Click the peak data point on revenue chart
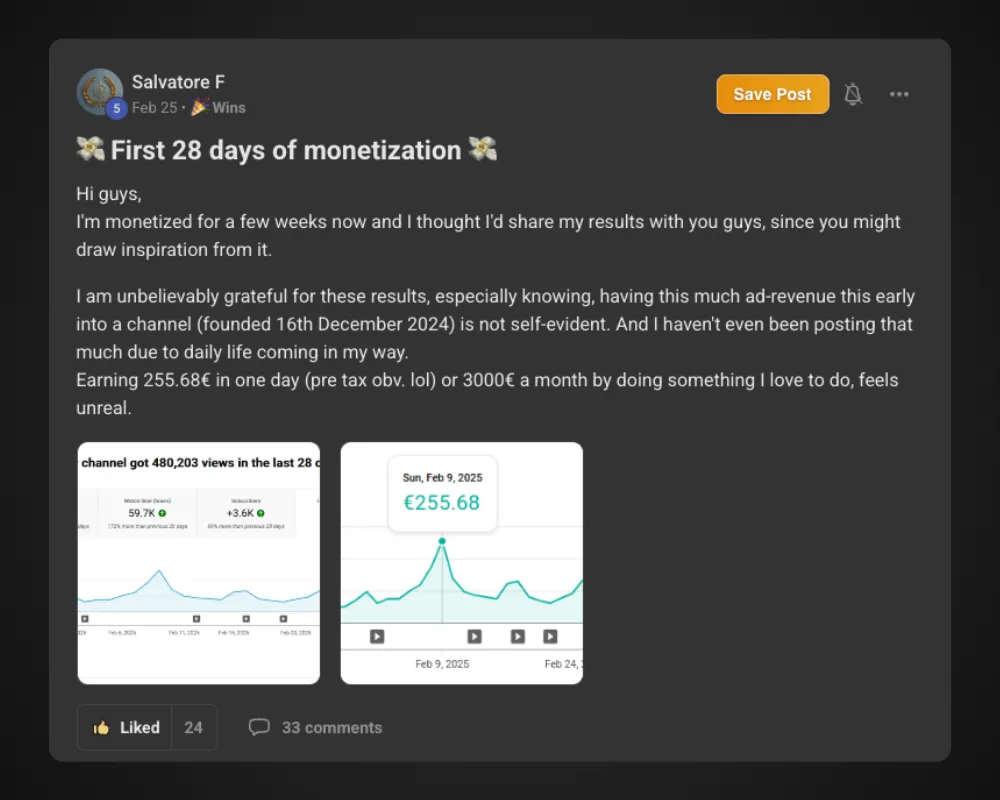This screenshot has width=1000, height=800. 441,541
